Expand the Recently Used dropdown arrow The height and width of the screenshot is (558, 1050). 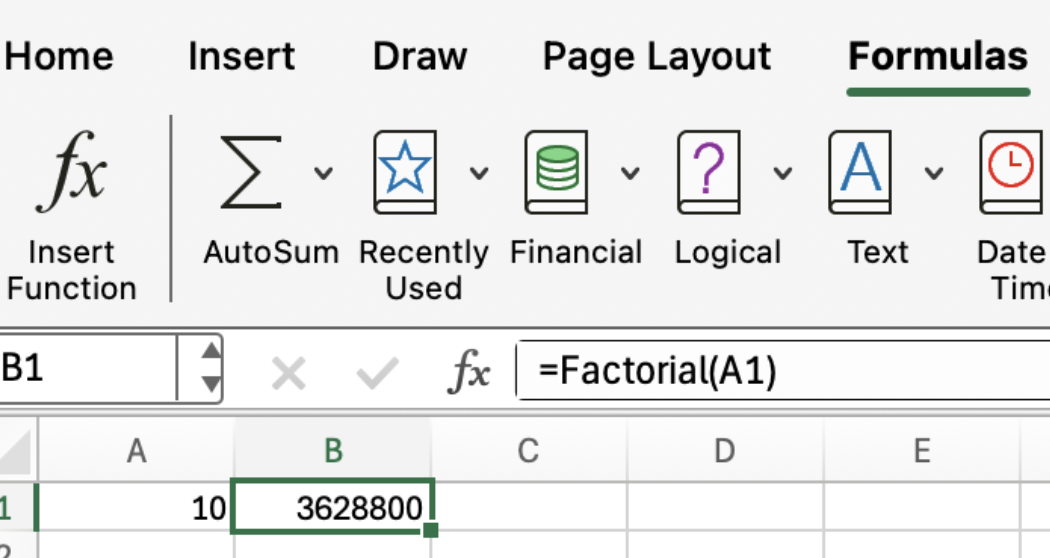(479, 173)
